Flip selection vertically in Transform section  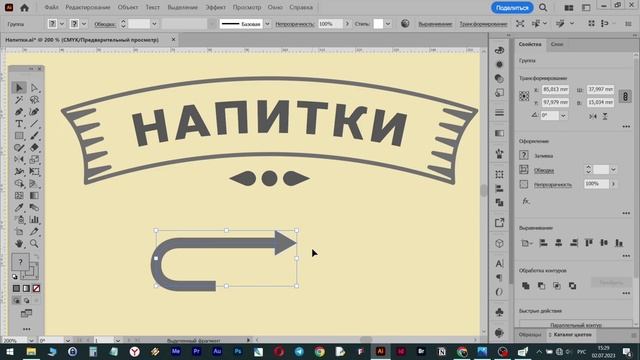click(x=605, y=116)
